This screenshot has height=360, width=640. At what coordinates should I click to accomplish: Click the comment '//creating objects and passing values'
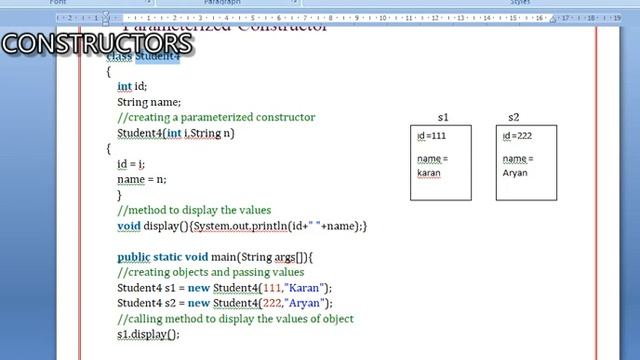coord(211,272)
